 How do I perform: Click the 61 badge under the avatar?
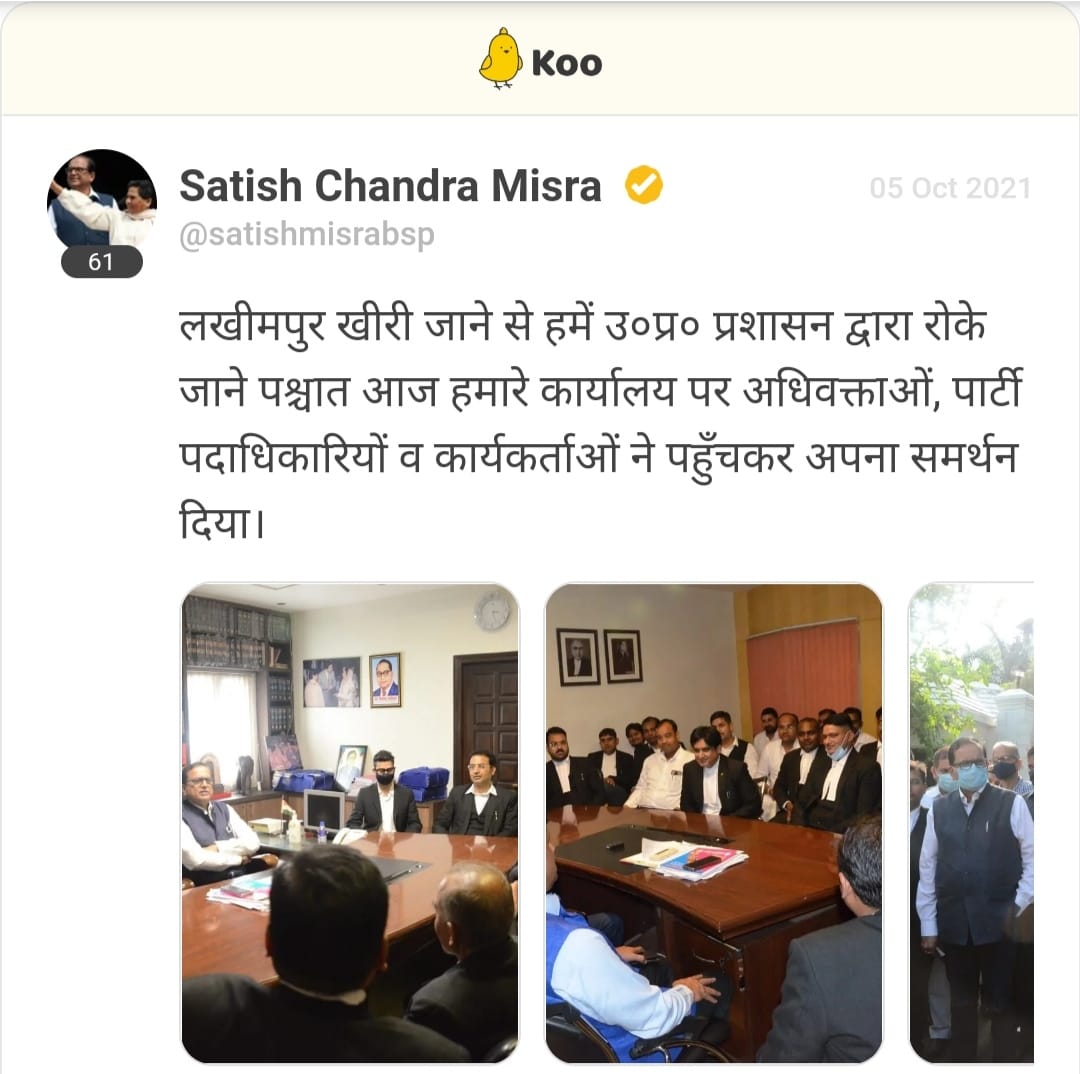point(102,262)
